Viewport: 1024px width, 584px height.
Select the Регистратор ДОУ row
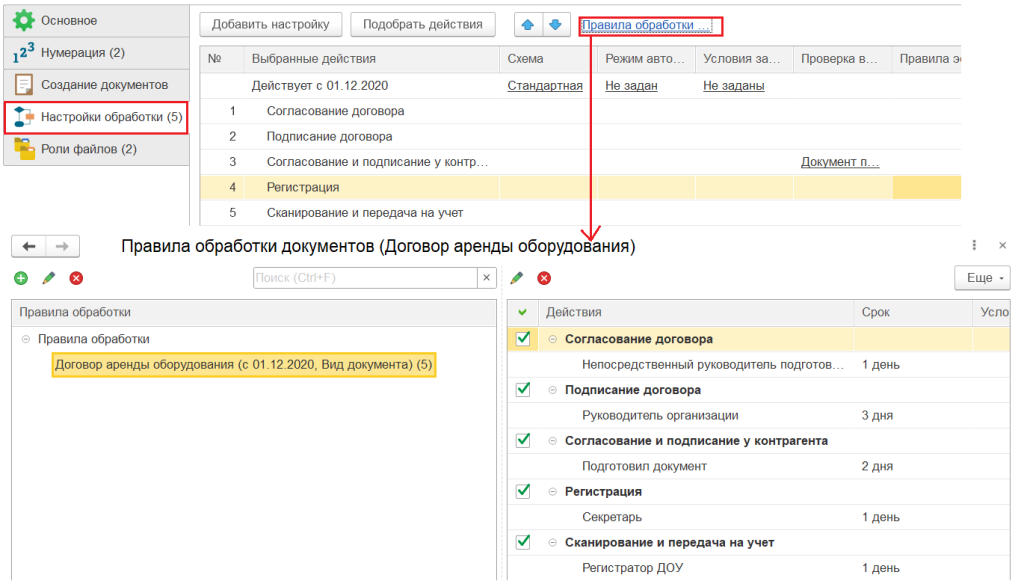coord(758,568)
